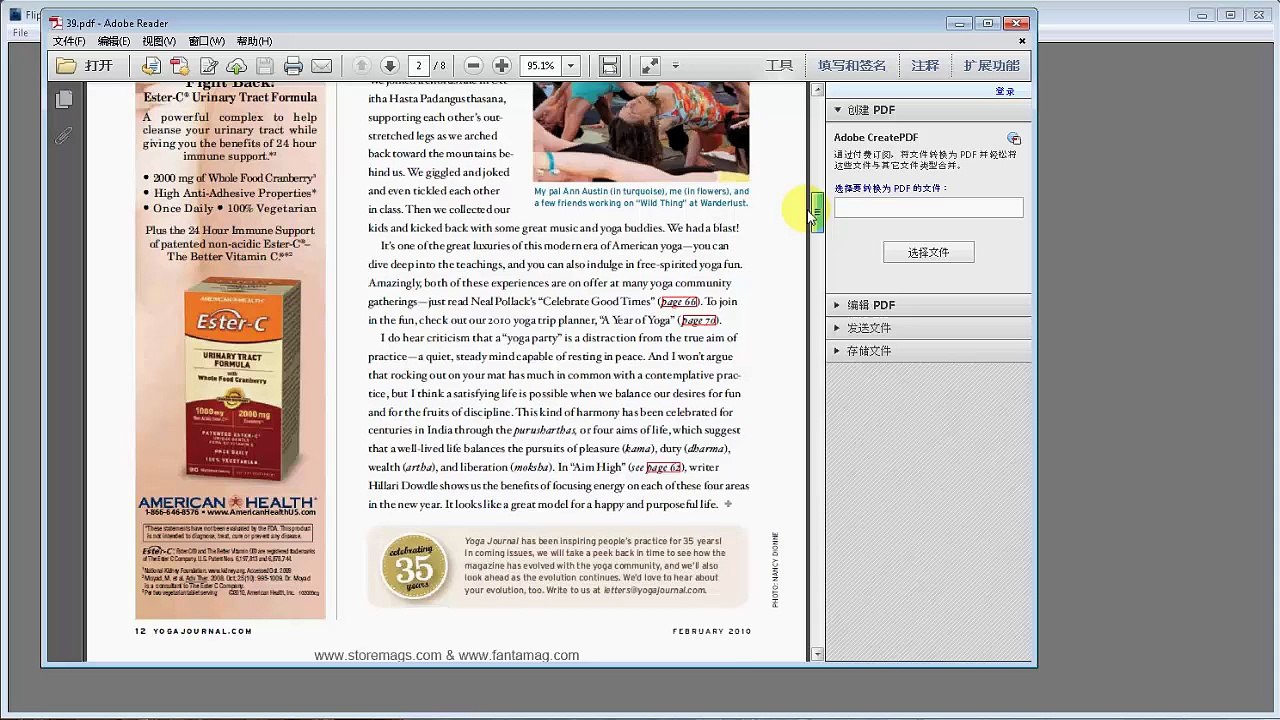1280x720 pixels.
Task: Open the 文件(F) menu
Action: (x=69, y=41)
